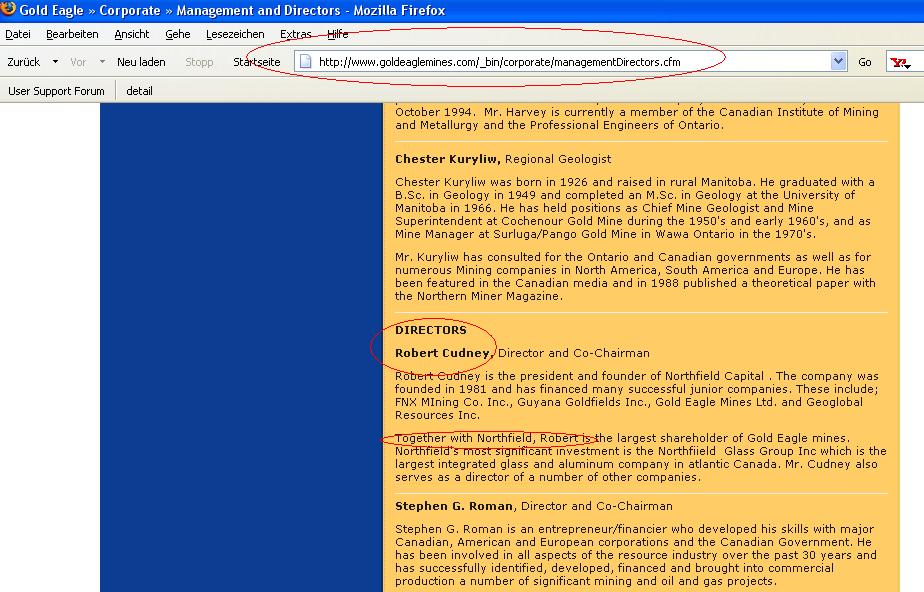Click Neu laden to reload page
This screenshot has height=592, width=924.
141,62
